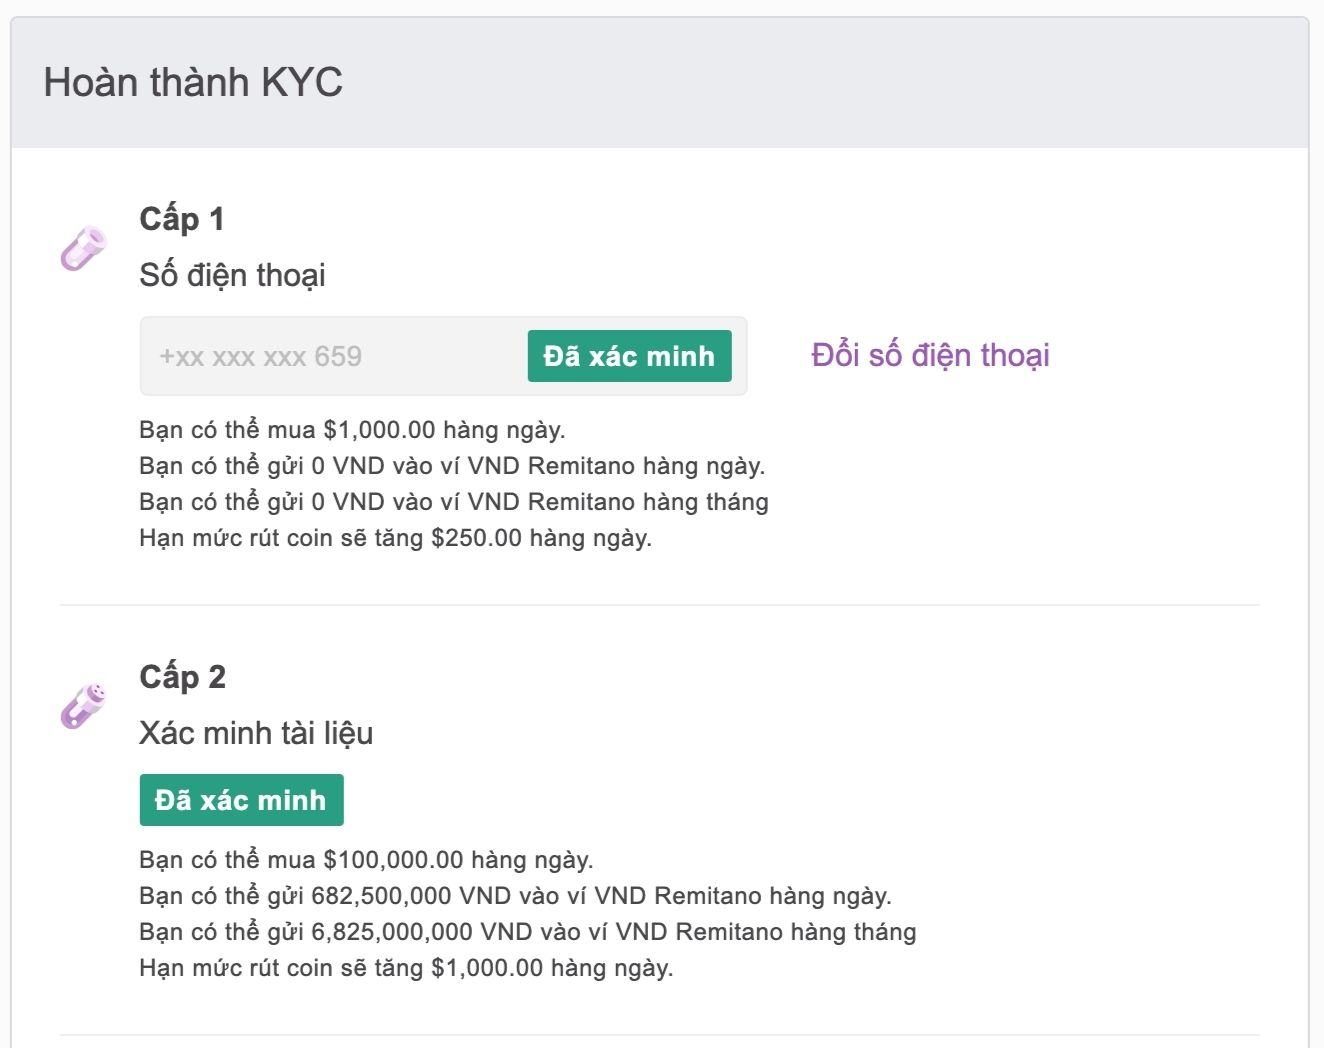Select the Cấp 2 heading
The image size is (1324, 1048).
(x=183, y=677)
